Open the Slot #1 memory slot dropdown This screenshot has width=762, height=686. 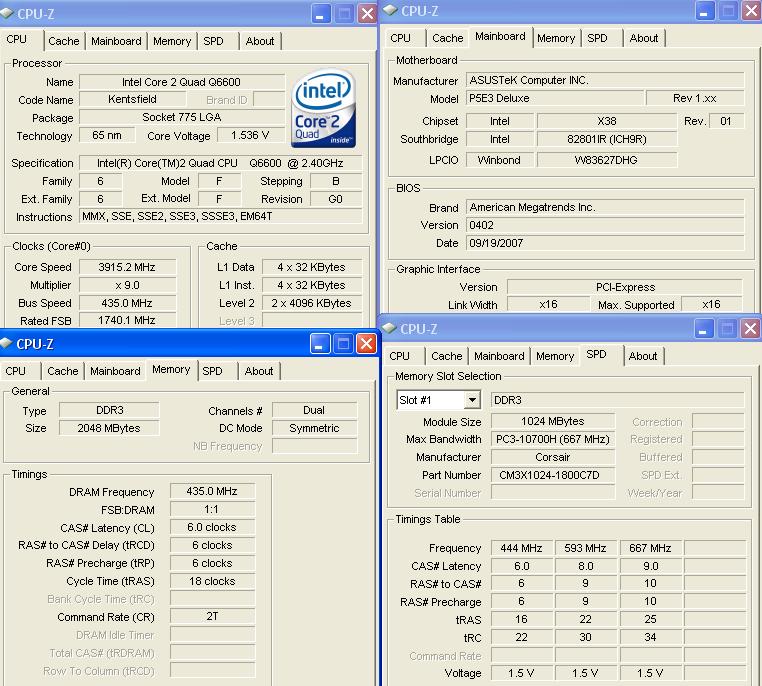tap(472, 400)
